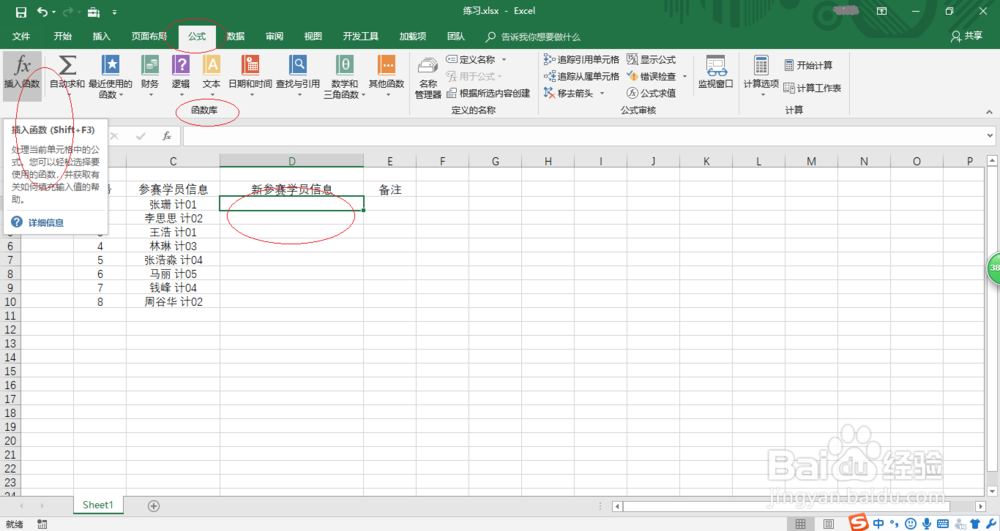Expand the Undo history dropdown arrow
The width and height of the screenshot is (1000, 531).
54,12
